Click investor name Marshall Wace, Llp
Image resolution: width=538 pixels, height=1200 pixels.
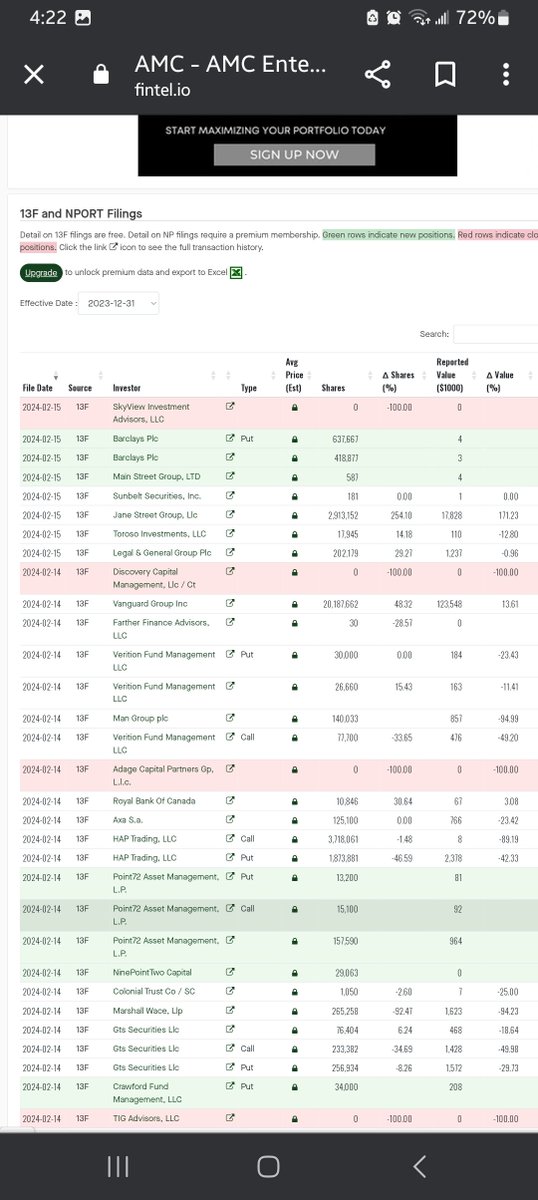(x=150, y=1010)
